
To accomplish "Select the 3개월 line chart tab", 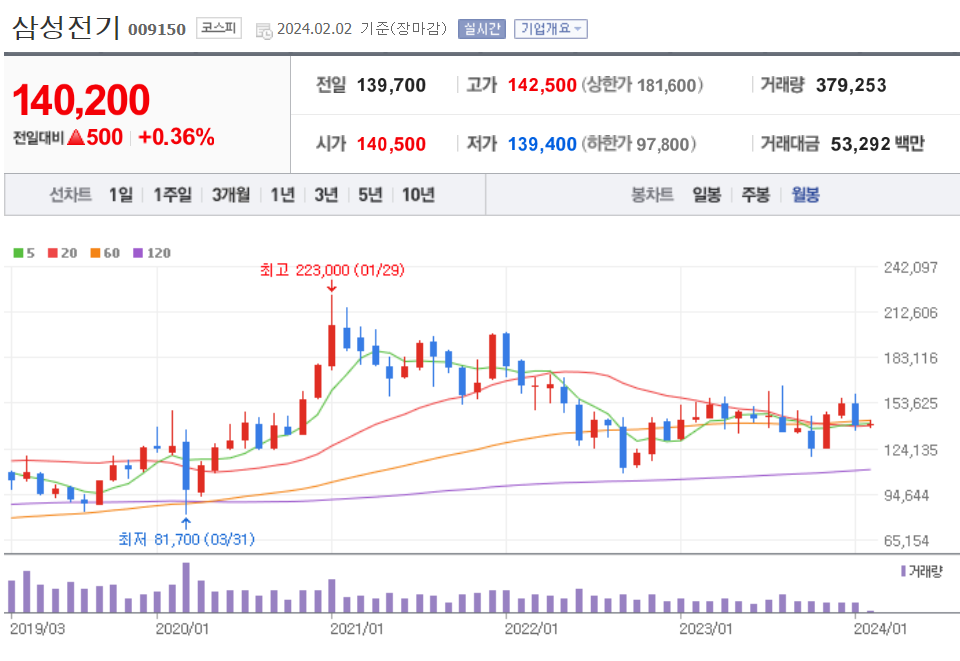I will tap(231, 195).
